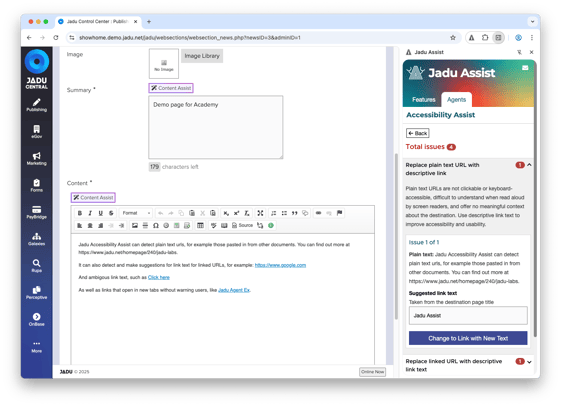Viewport: 561px width, 406px height.
Task: Insert a block quote
Action: (x=294, y=213)
